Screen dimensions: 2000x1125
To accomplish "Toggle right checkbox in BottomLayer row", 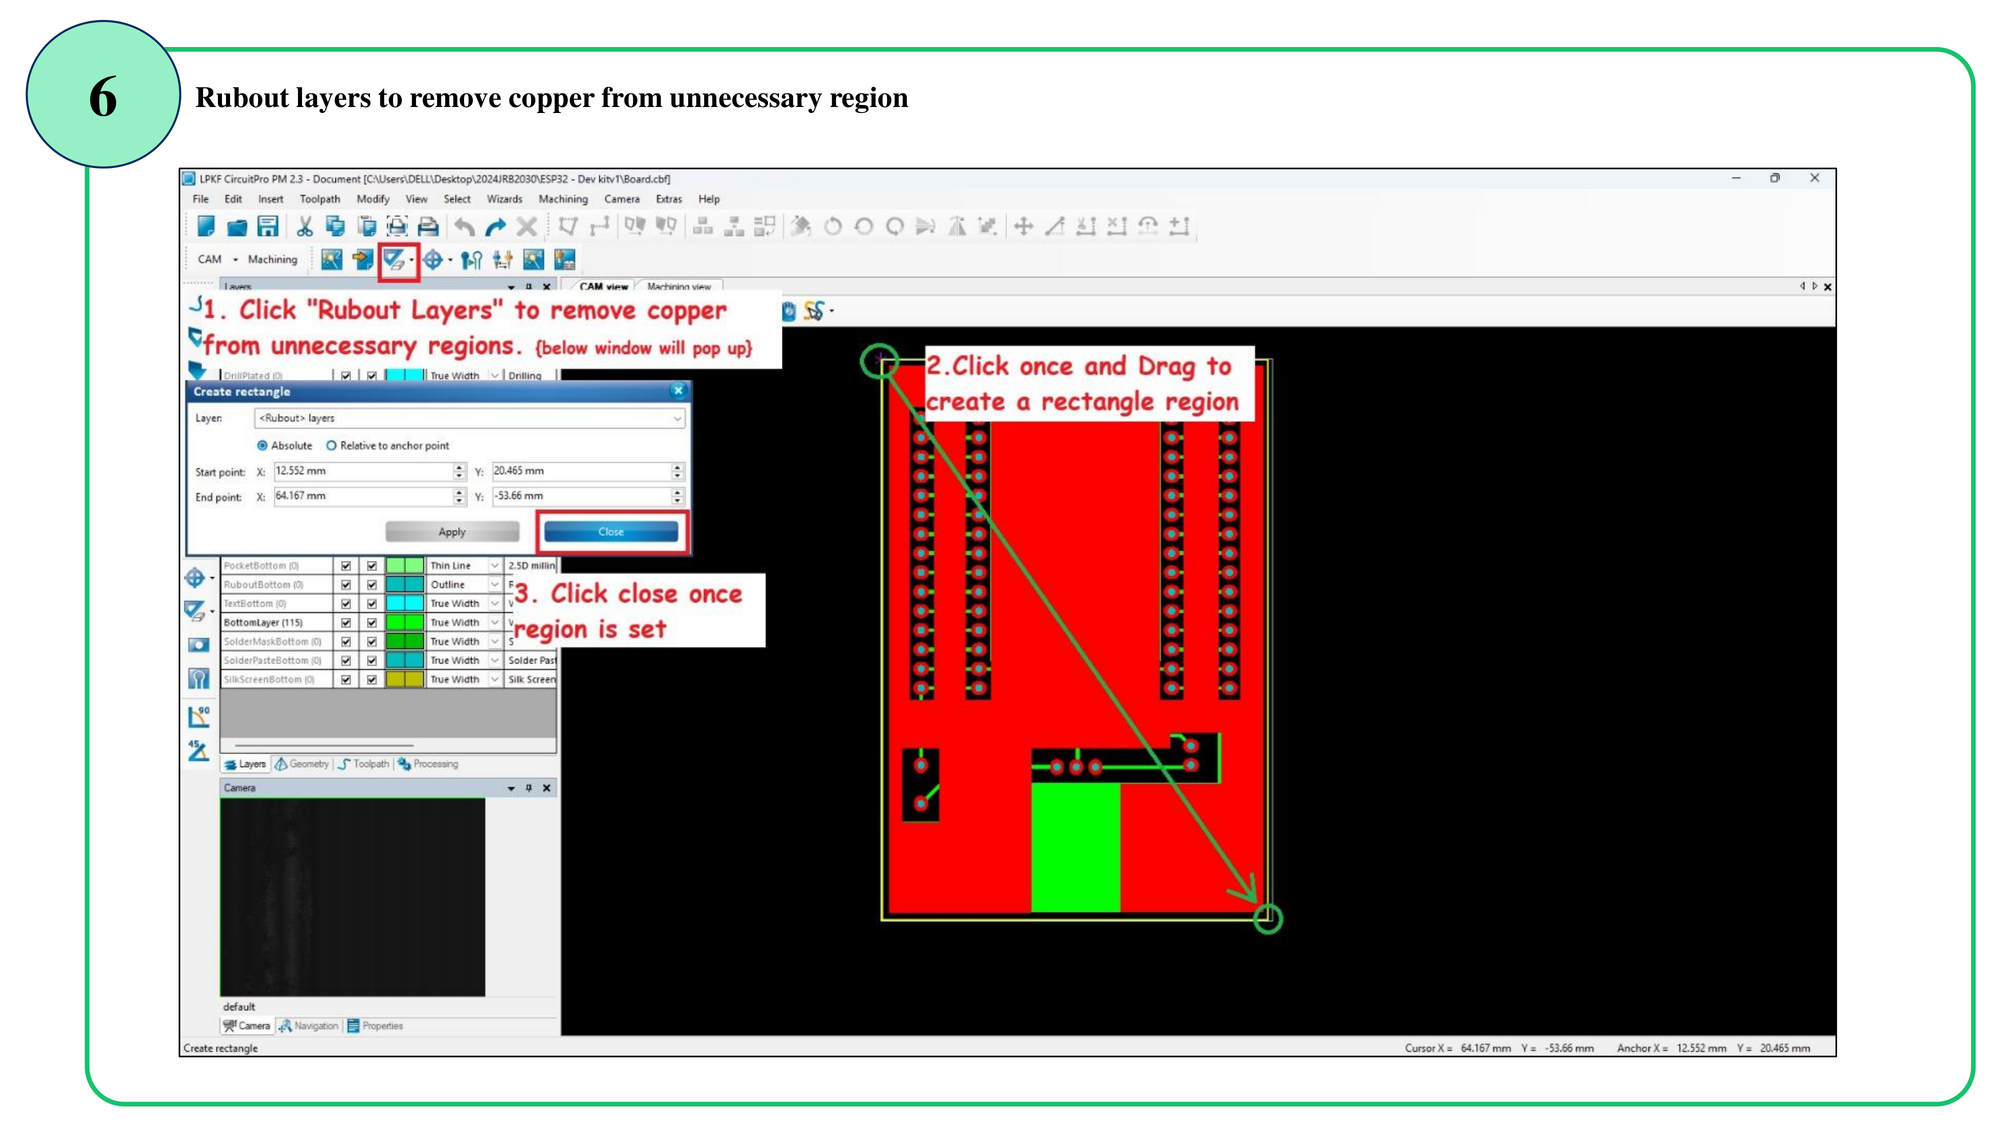I will 372,623.
